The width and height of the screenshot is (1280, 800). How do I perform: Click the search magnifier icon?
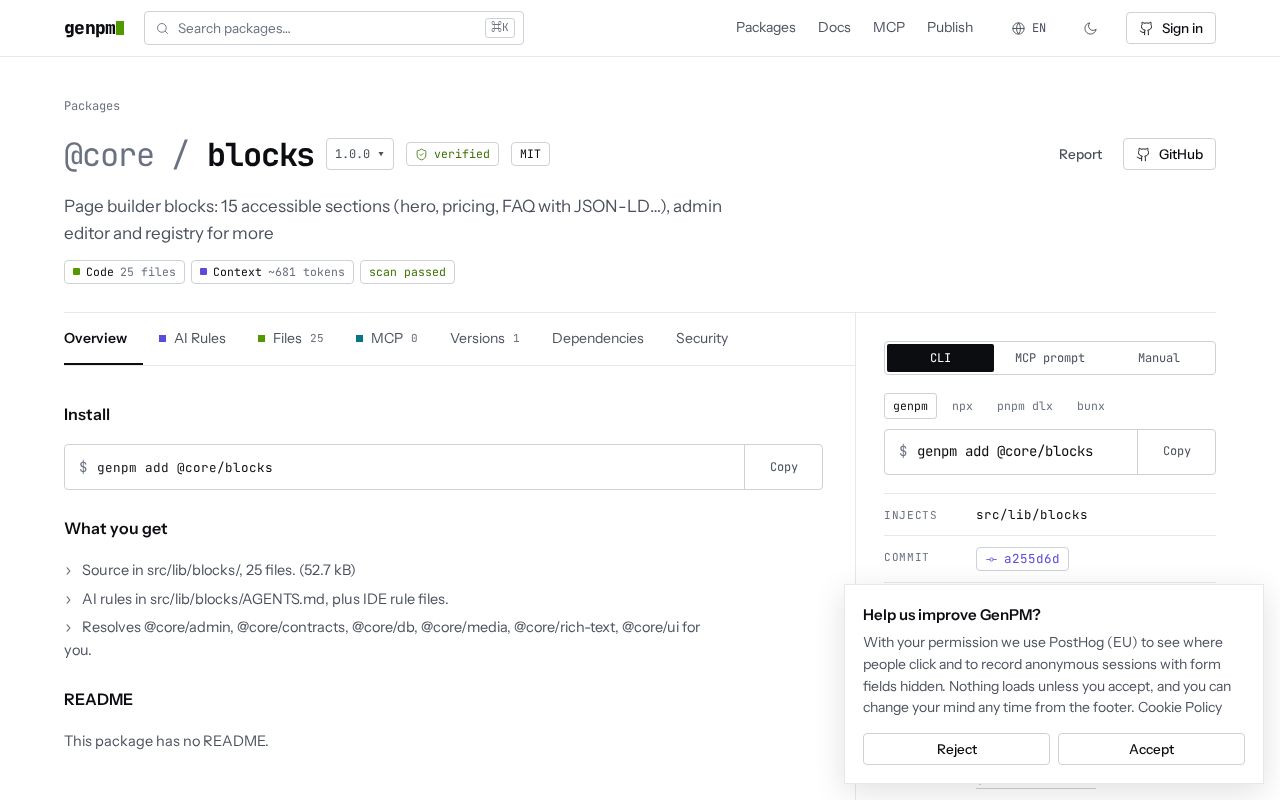(x=162, y=28)
